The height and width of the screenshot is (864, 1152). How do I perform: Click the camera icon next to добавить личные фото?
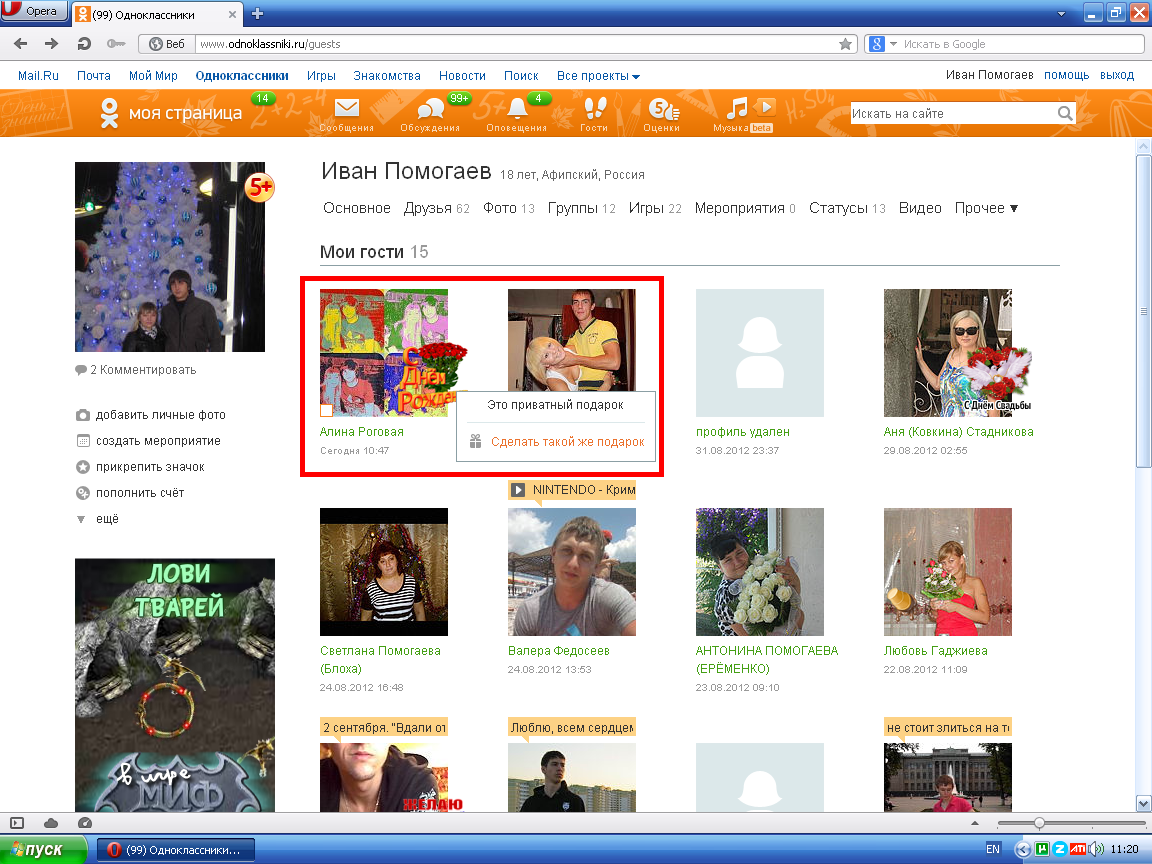click(83, 415)
